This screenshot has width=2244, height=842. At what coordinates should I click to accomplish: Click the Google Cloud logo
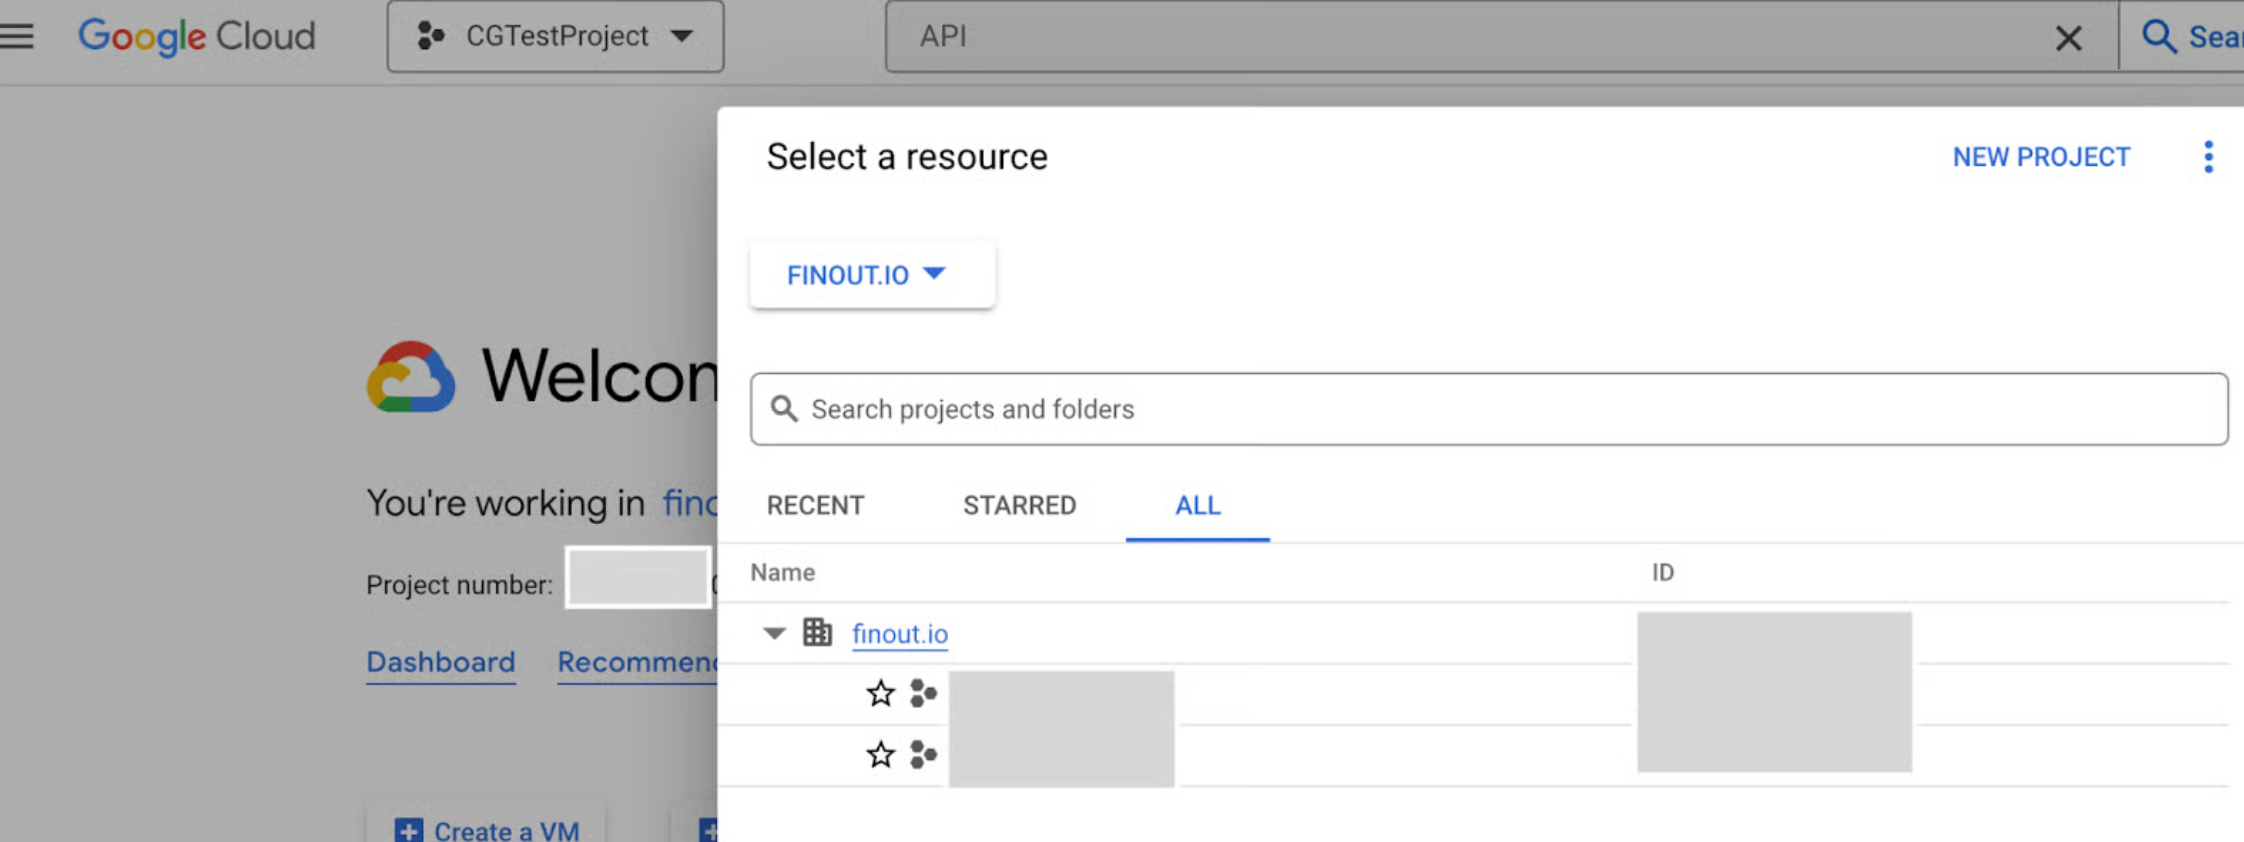[197, 36]
